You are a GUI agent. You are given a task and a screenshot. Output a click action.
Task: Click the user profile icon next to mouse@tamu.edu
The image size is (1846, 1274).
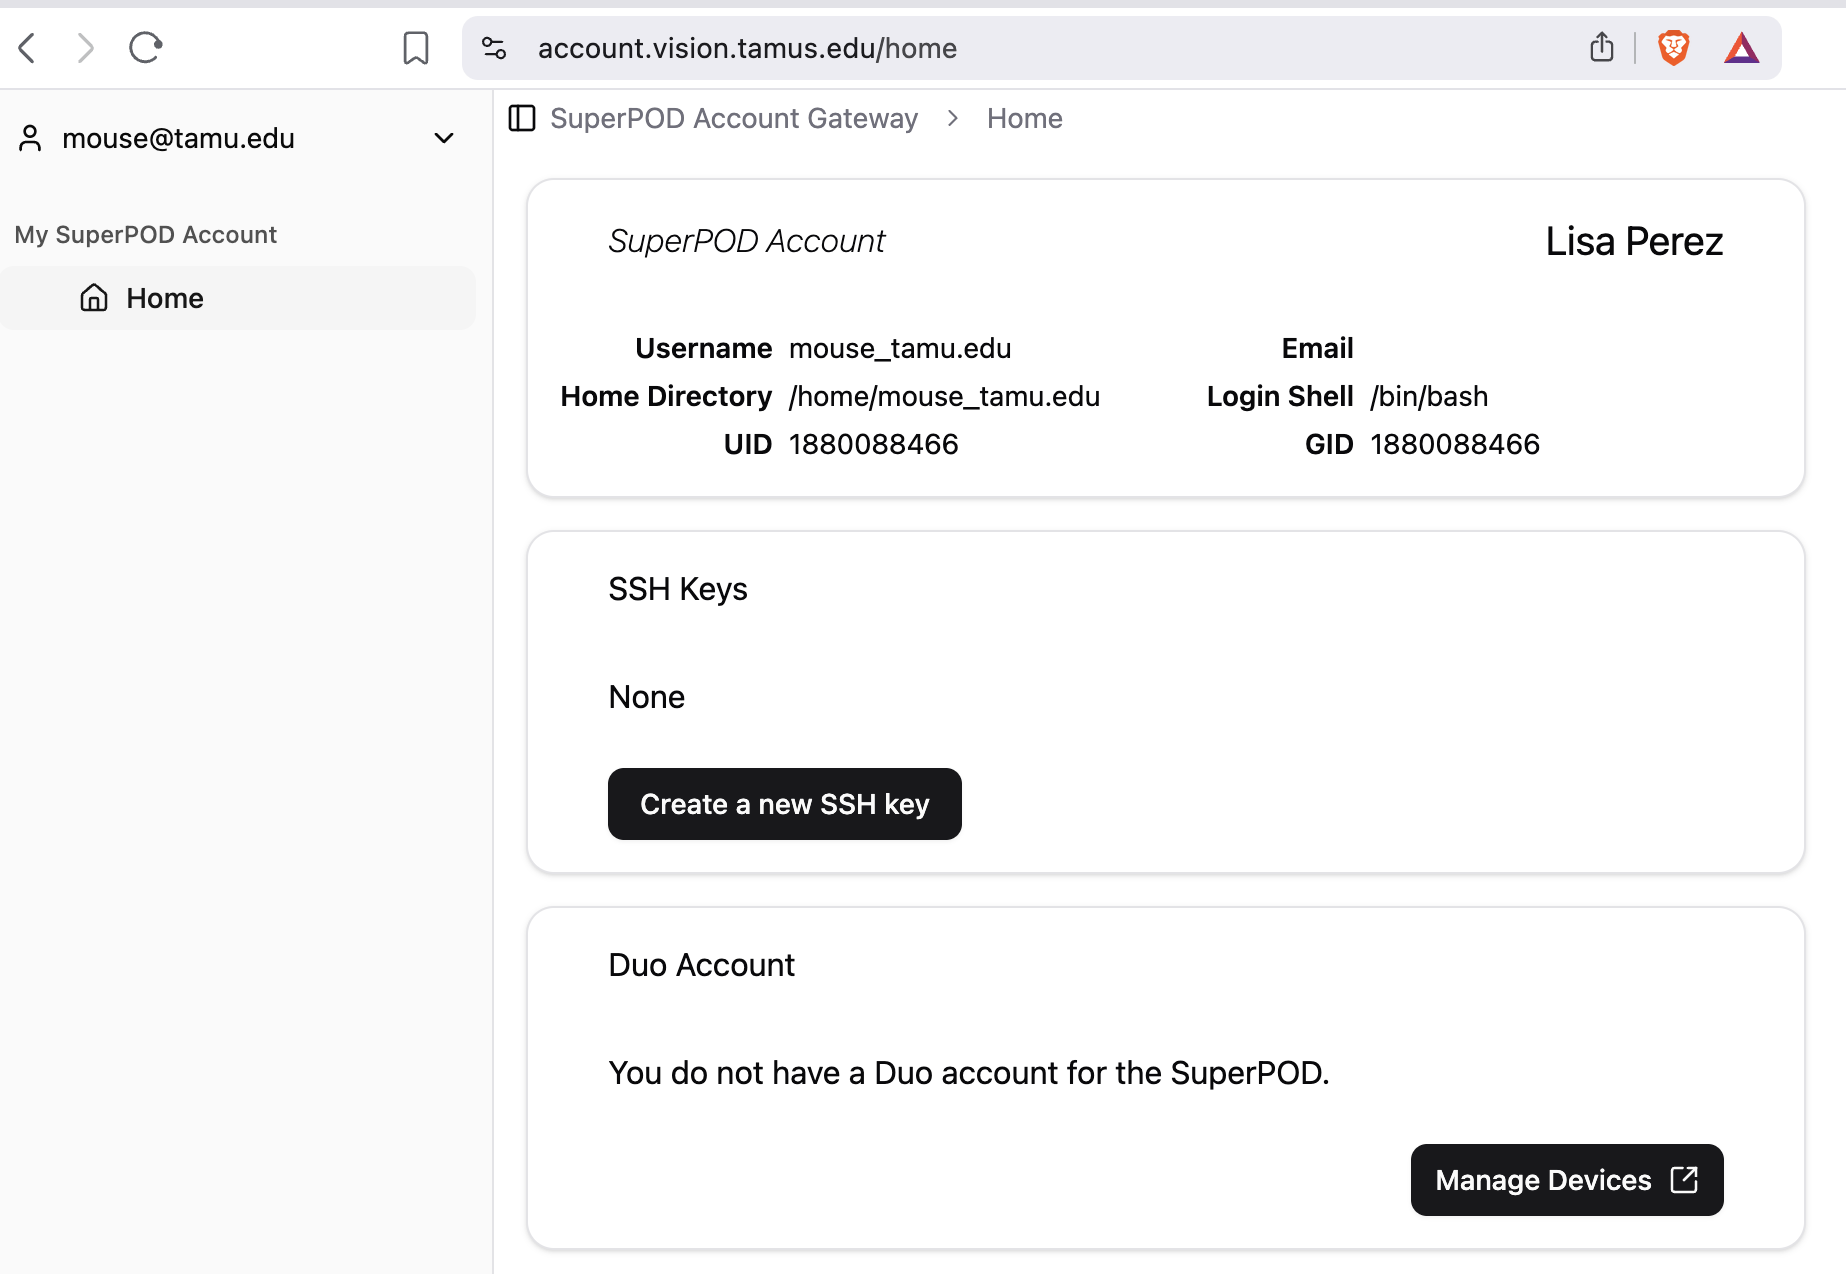[x=29, y=138]
